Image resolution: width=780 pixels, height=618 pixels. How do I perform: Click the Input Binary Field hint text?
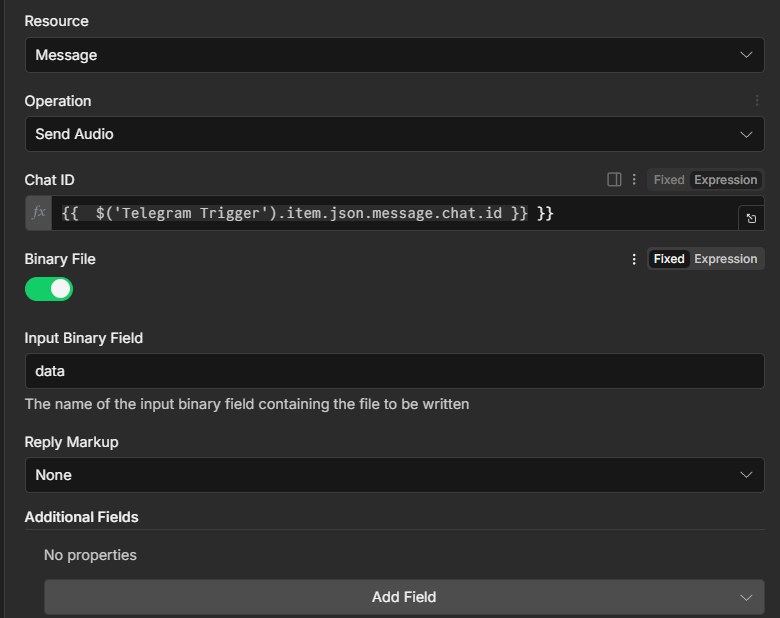(246, 404)
